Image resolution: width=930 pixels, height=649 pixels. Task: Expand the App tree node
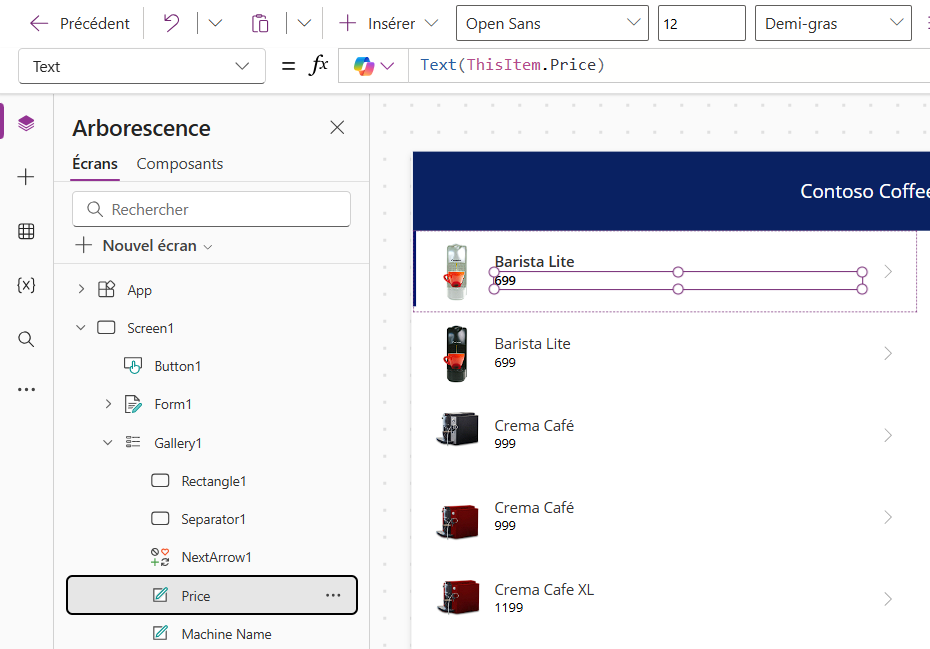point(81,289)
